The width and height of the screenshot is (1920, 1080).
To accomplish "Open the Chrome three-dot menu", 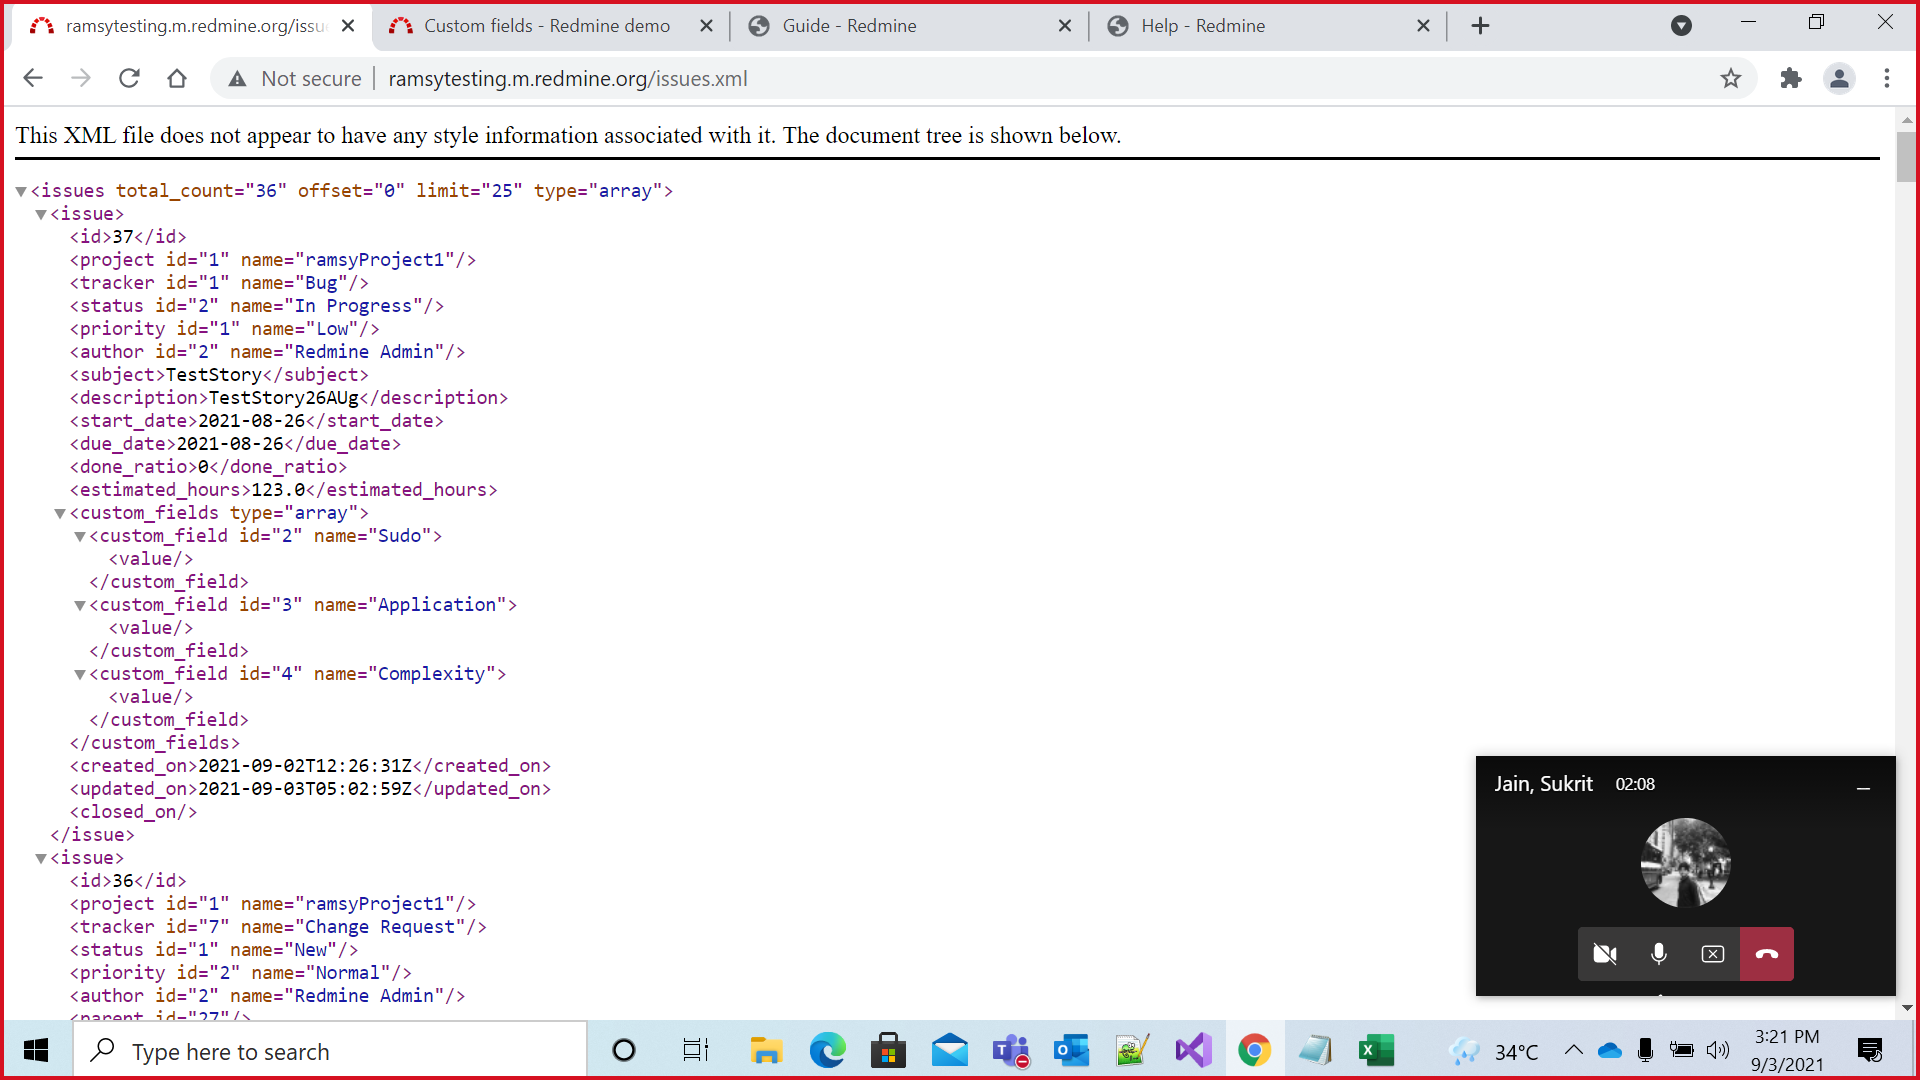I will pyautogui.click(x=1887, y=78).
